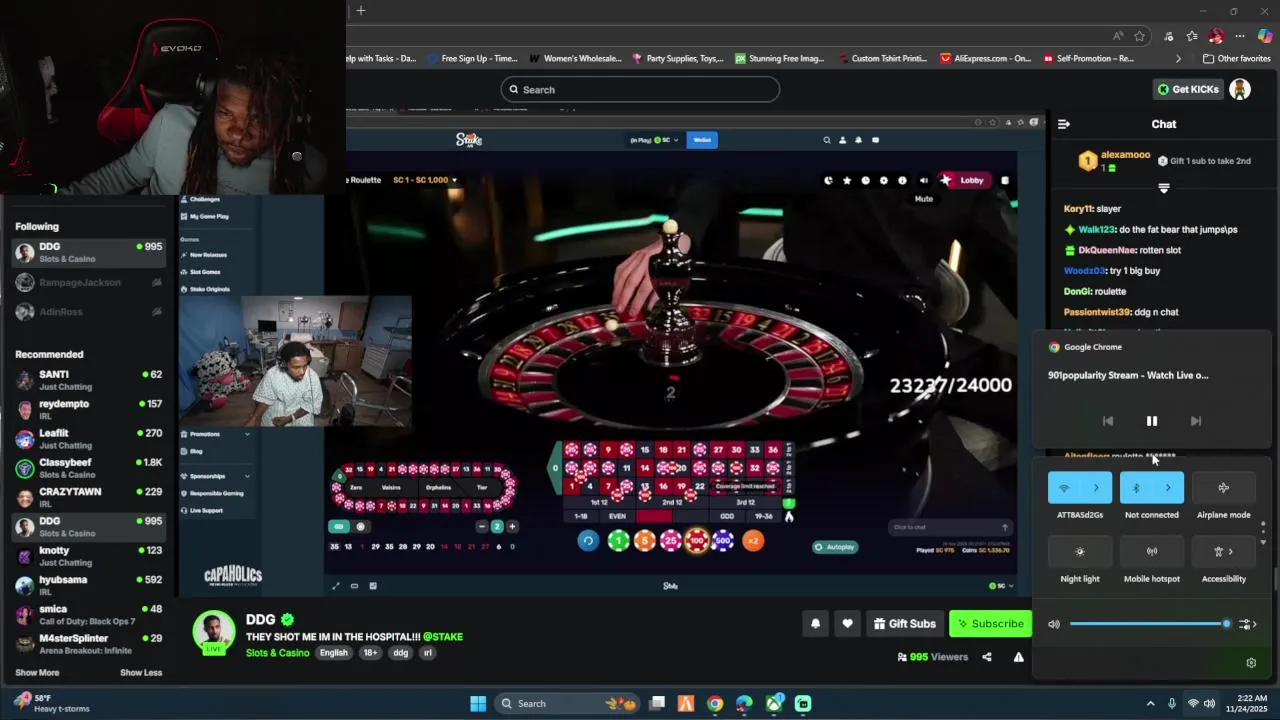The image size is (1280, 720).
Task: Skip to next media track
Action: 1196,421
